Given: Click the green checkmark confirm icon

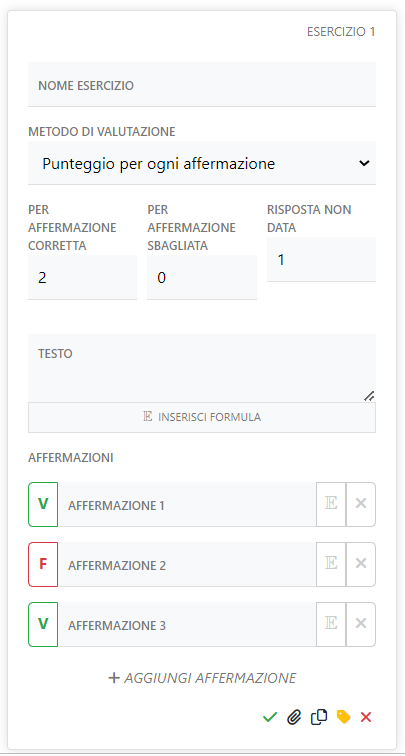Looking at the screenshot, I should [270, 717].
